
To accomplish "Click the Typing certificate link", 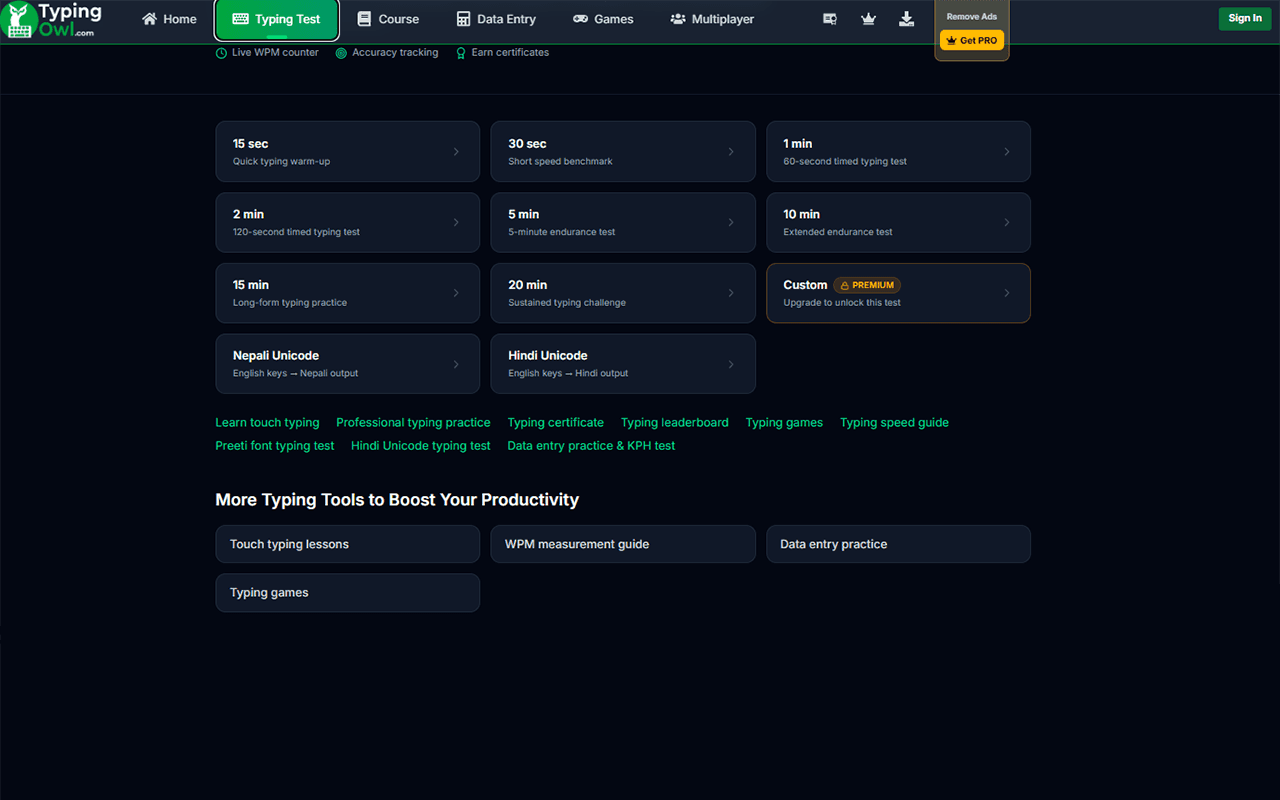I will pos(555,423).
